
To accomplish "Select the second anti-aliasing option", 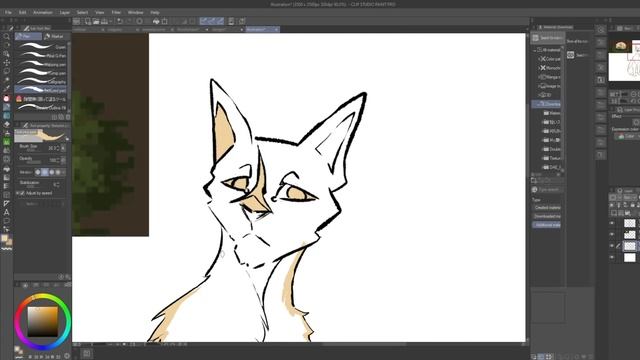I will [x=45, y=172].
